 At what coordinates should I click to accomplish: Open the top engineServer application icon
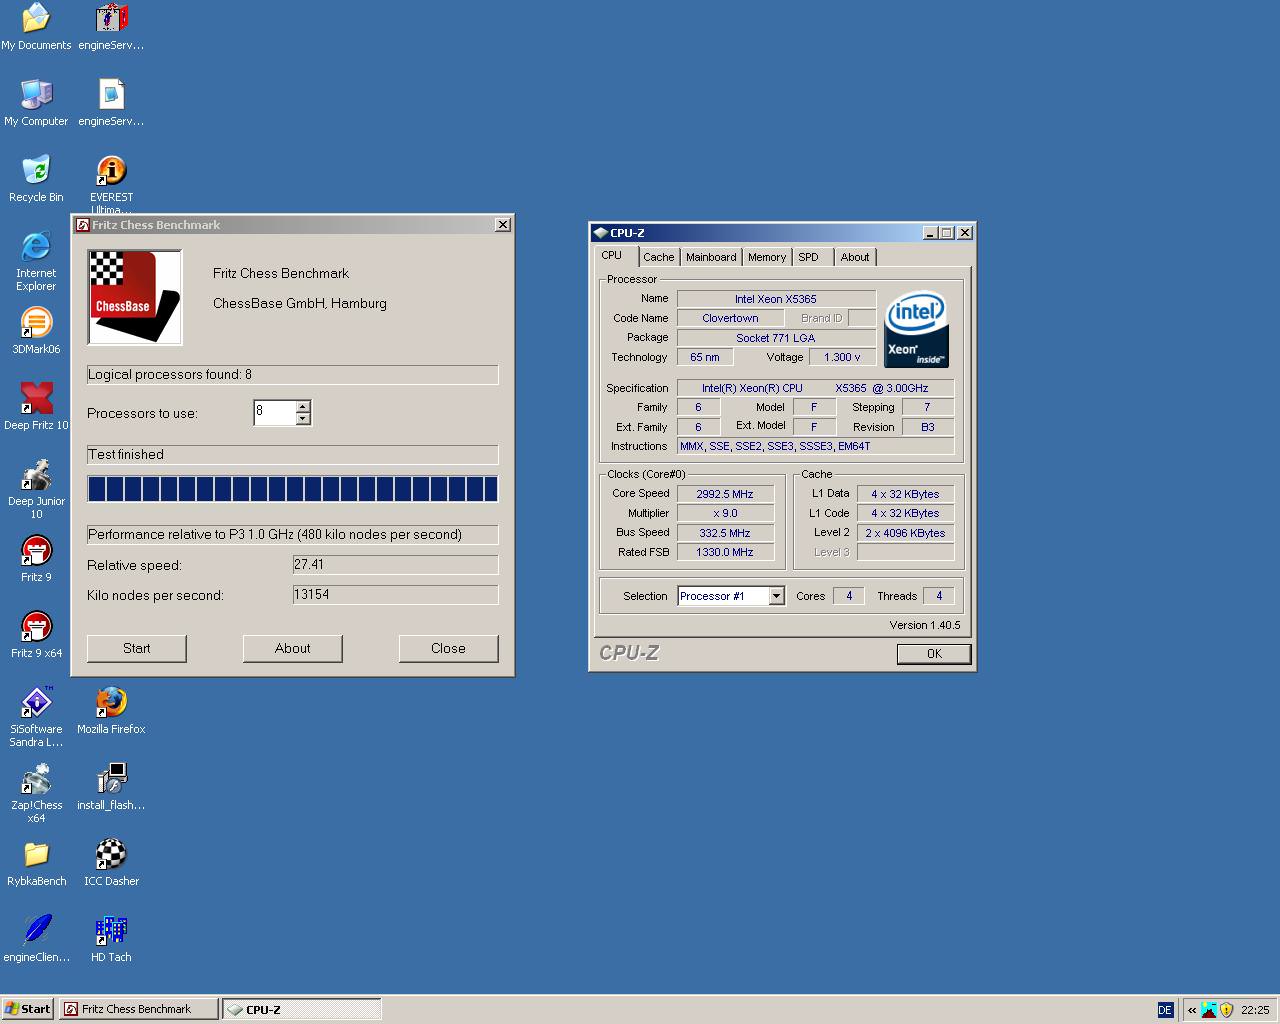click(x=111, y=27)
